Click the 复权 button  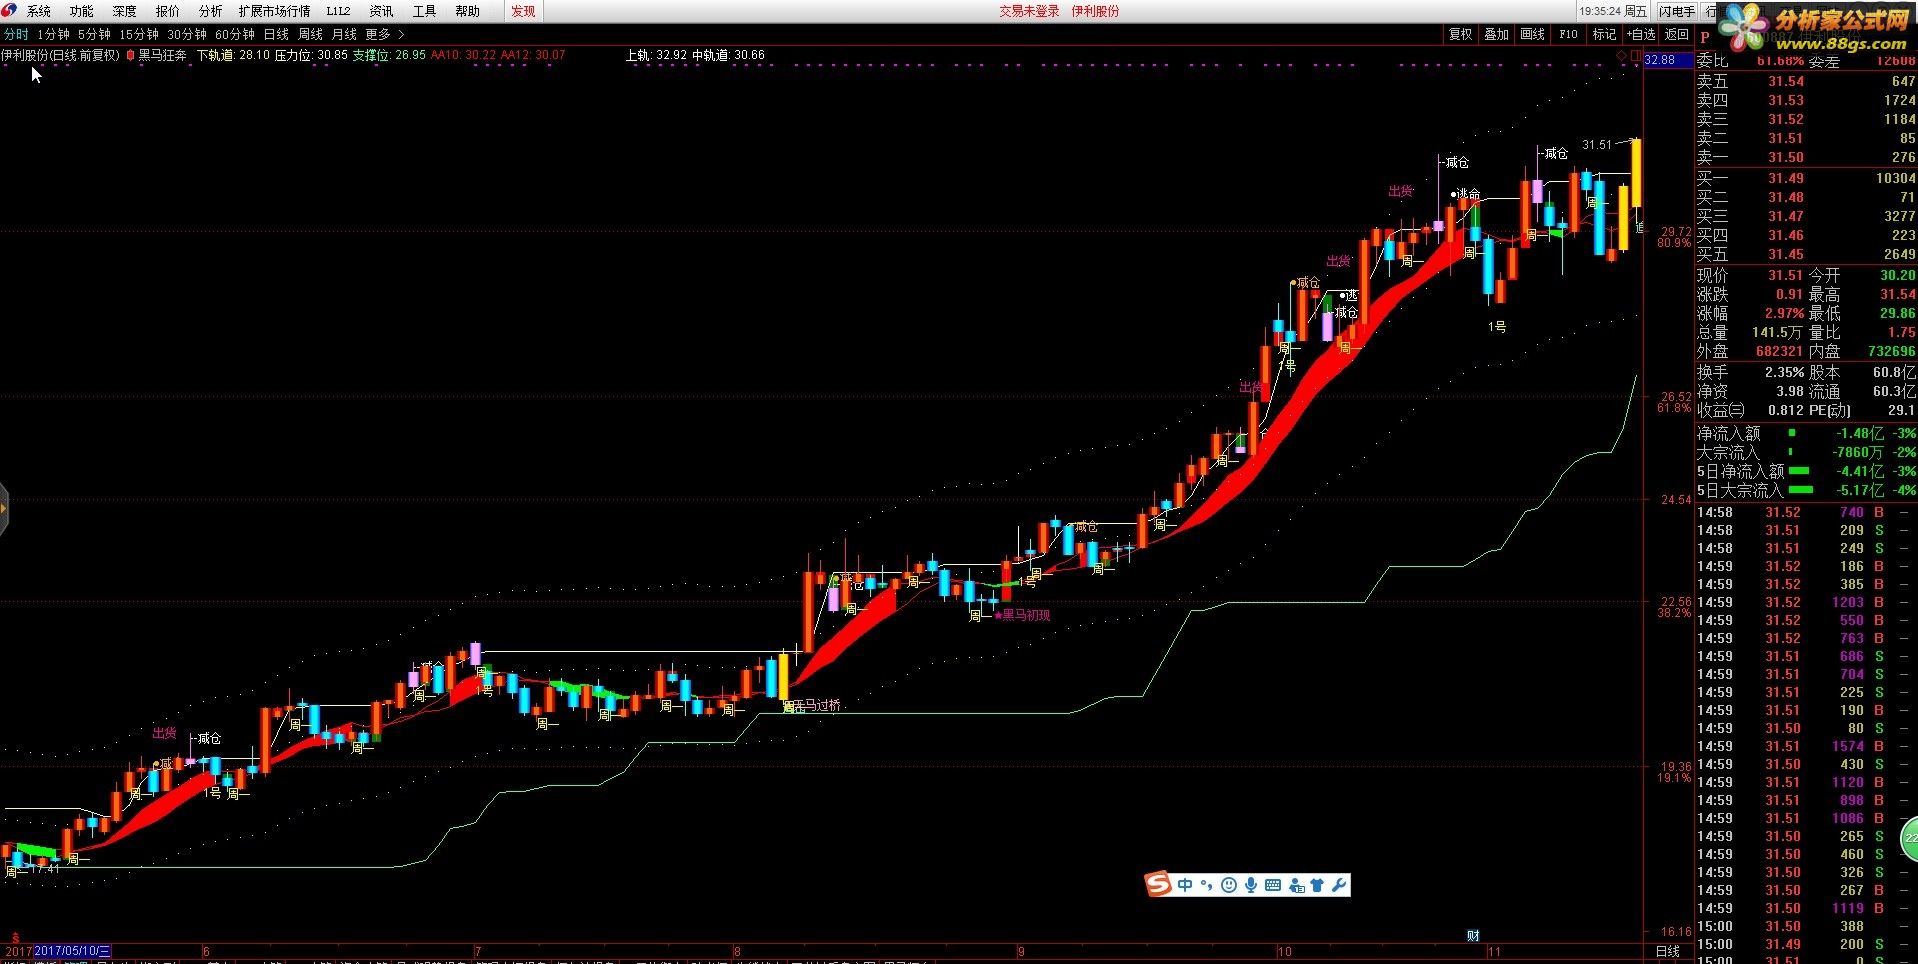(x=1460, y=34)
